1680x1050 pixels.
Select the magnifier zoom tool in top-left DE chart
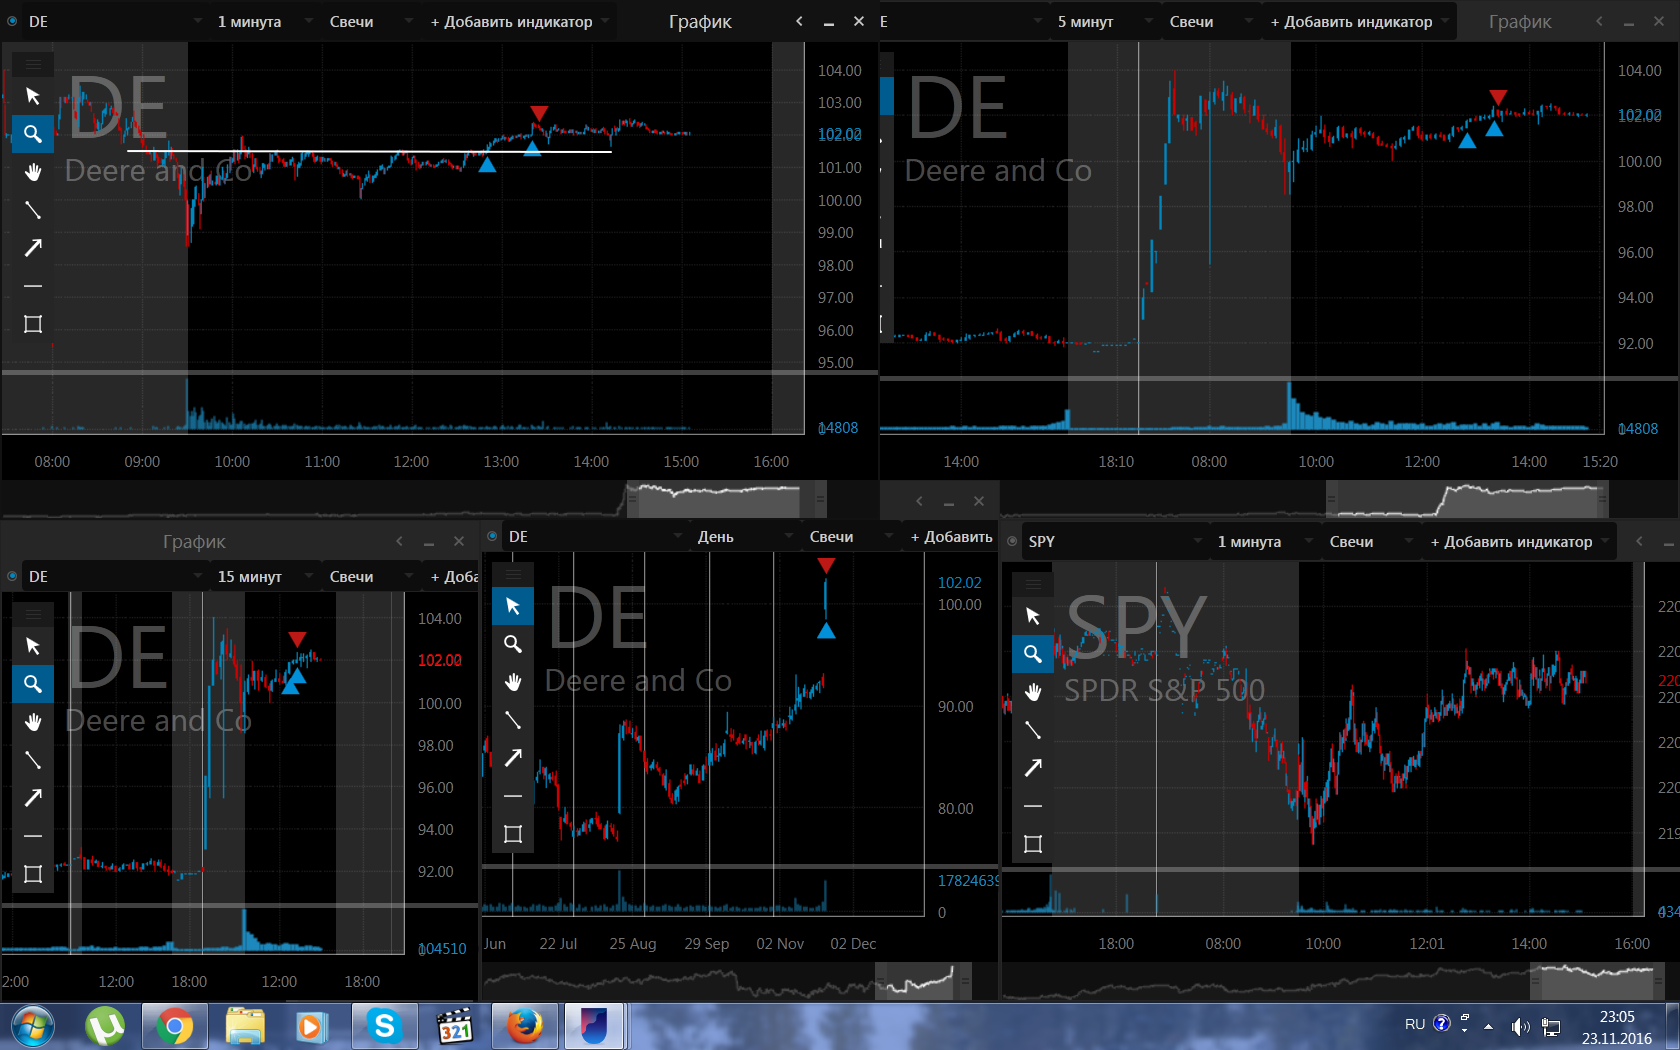click(x=33, y=134)
